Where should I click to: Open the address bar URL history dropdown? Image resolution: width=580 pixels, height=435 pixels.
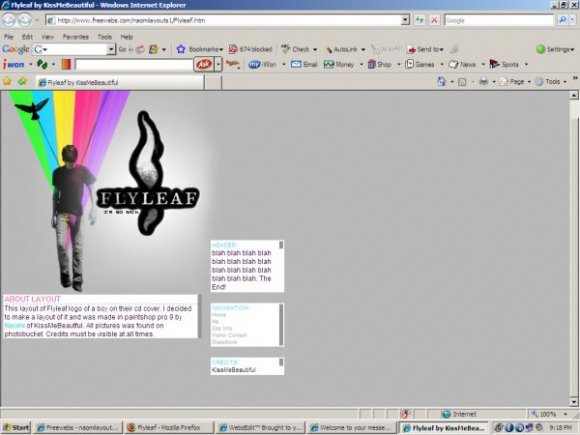click(x=406, y=20)
